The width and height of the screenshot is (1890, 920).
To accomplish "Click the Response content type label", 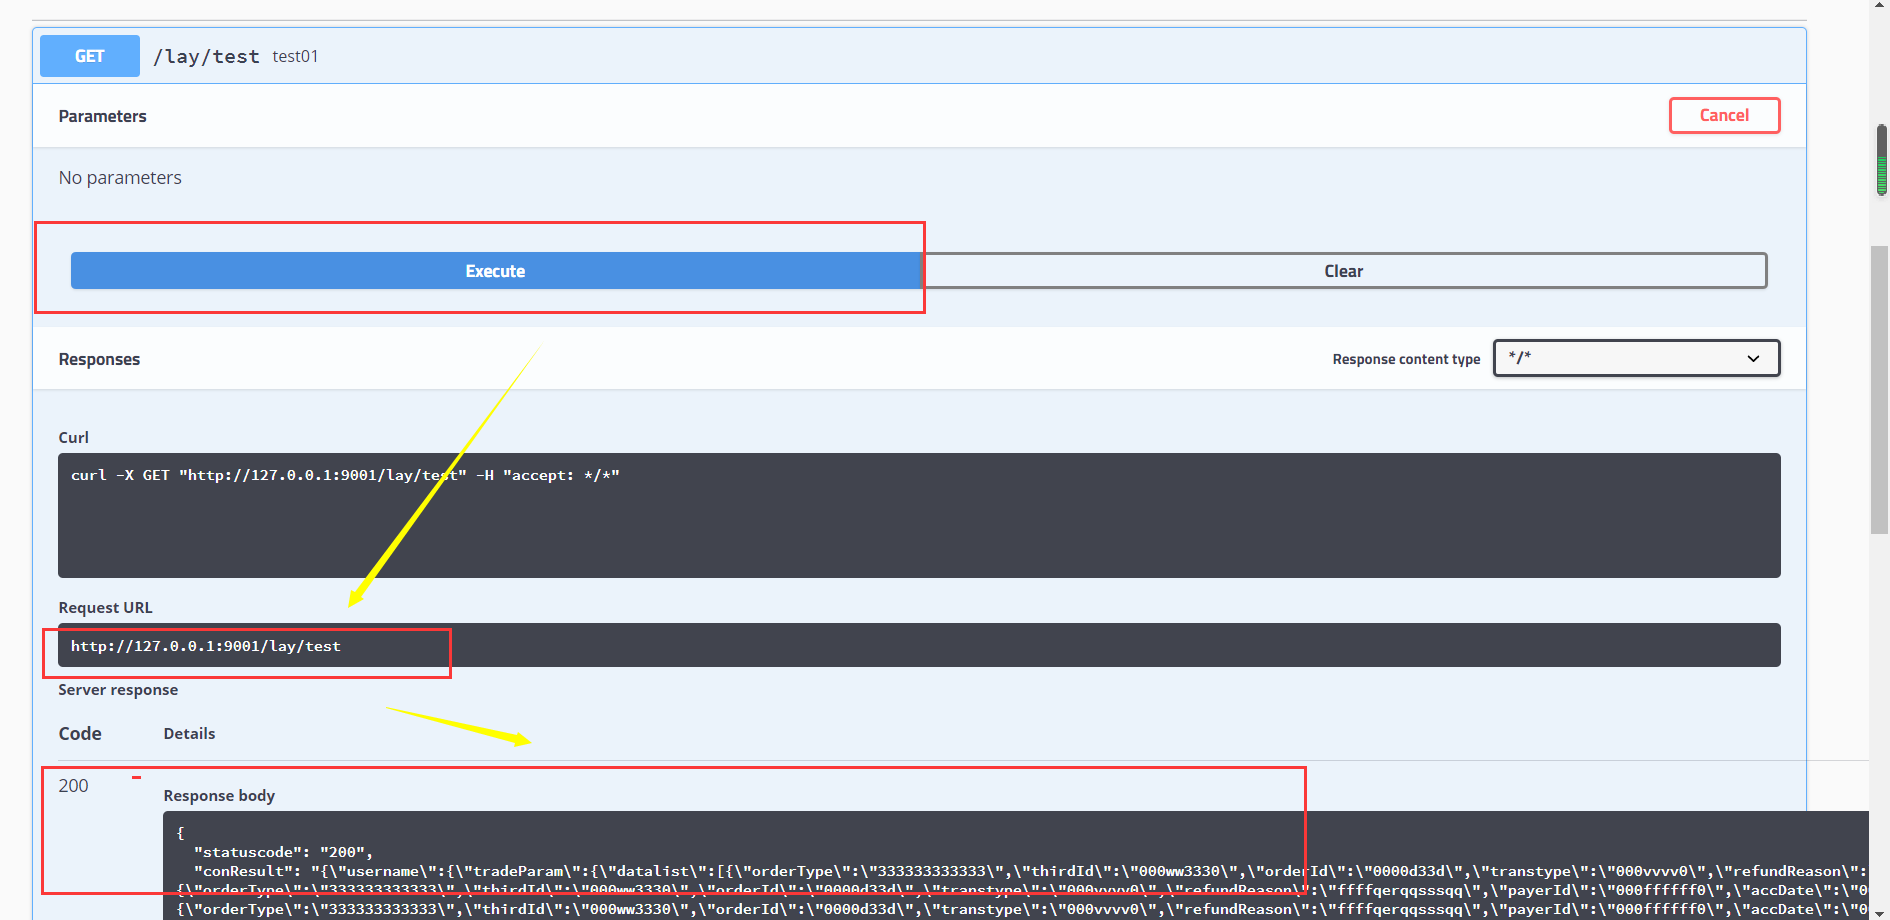I will [x=1406, y=359].
